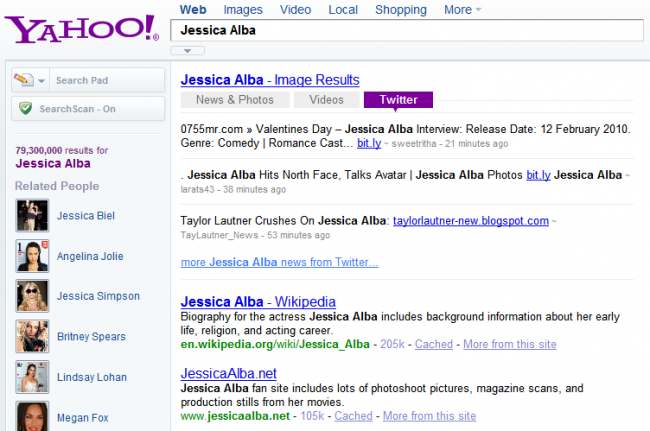
Task: Switch to the Shopping search tab
Action: pos(400,10)
